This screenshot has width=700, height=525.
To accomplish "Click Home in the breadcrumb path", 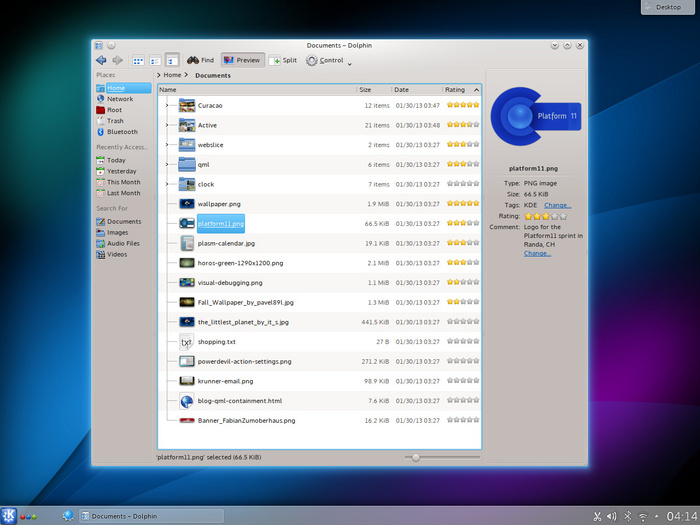I will point(173,75).
